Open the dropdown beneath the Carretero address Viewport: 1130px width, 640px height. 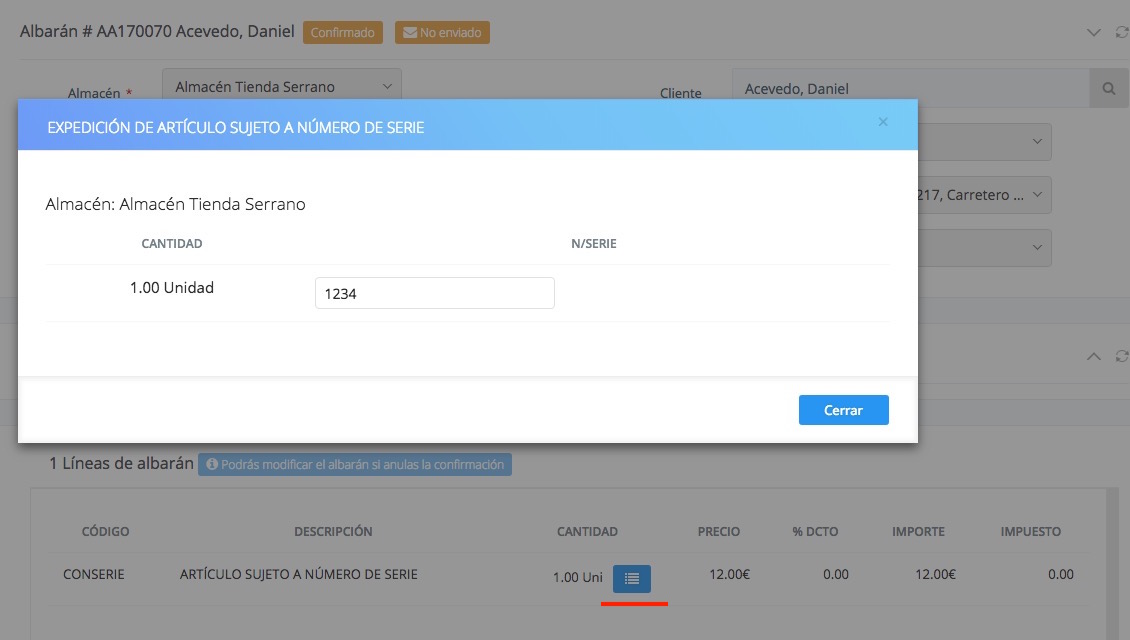click(984, 248)
